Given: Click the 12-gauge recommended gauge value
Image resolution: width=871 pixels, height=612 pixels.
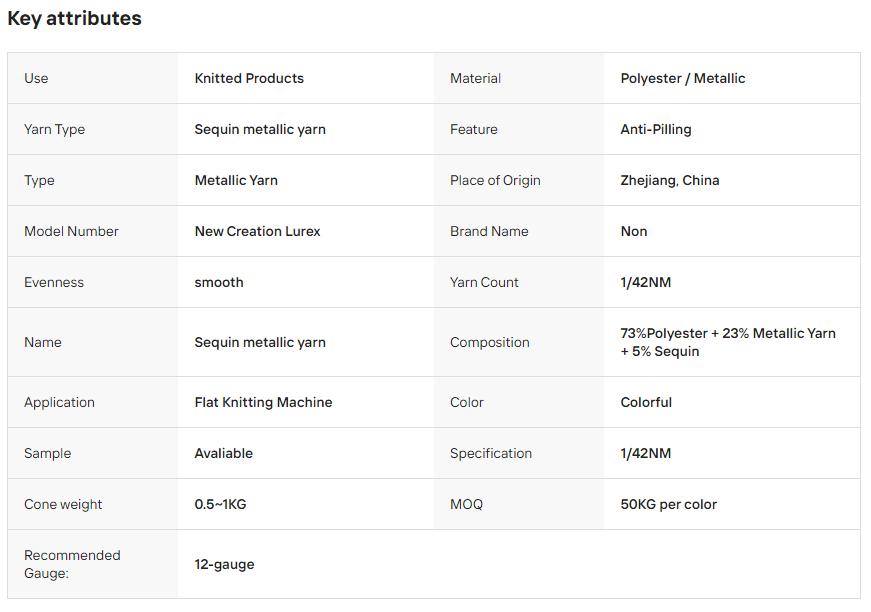Looking at the screenshot, I should pyautogui.click(x=224, y=565).
